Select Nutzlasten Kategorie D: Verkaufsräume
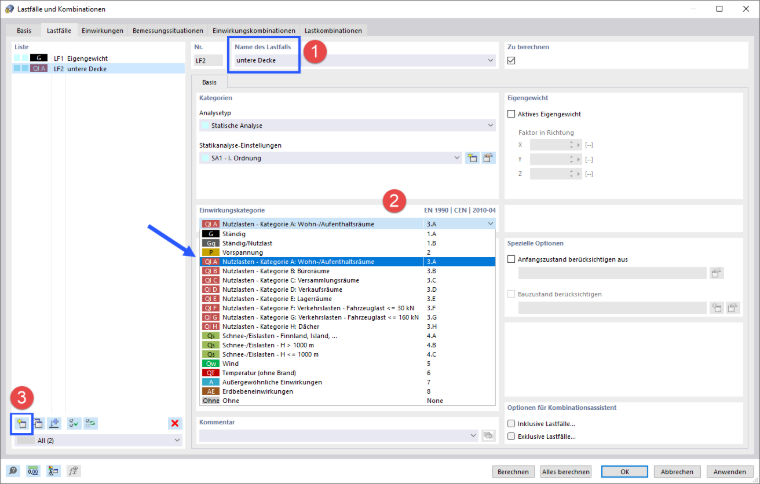This screenshot has height=484, width=760. [x=348, y=289]
